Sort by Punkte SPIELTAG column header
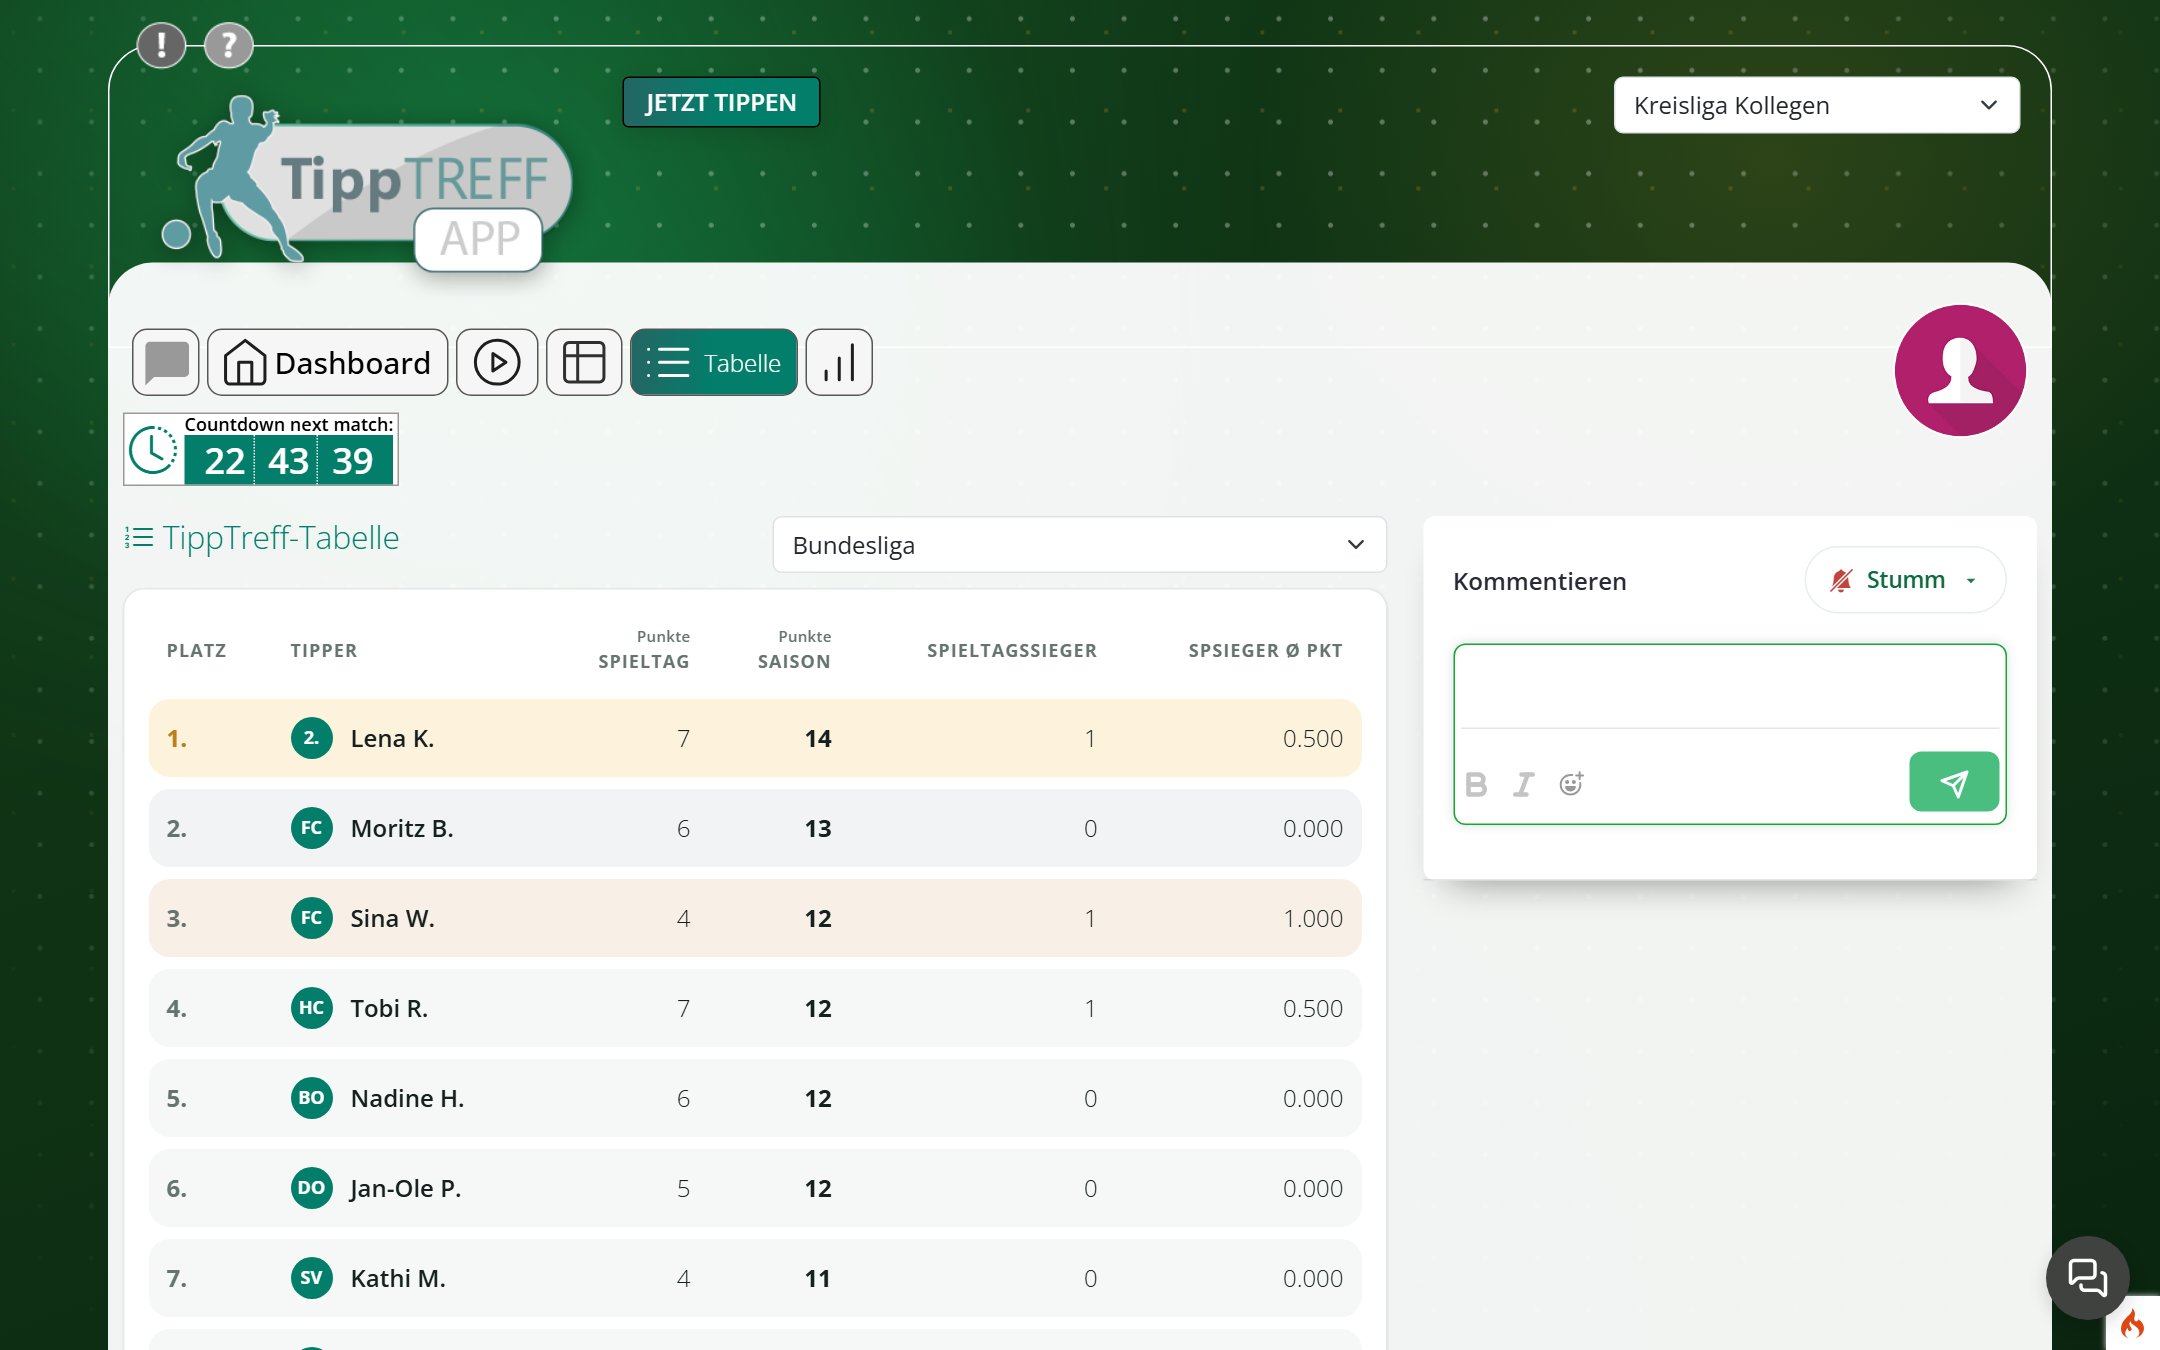Viewport: 2160px width, 1350px height. tap(644, 650)
